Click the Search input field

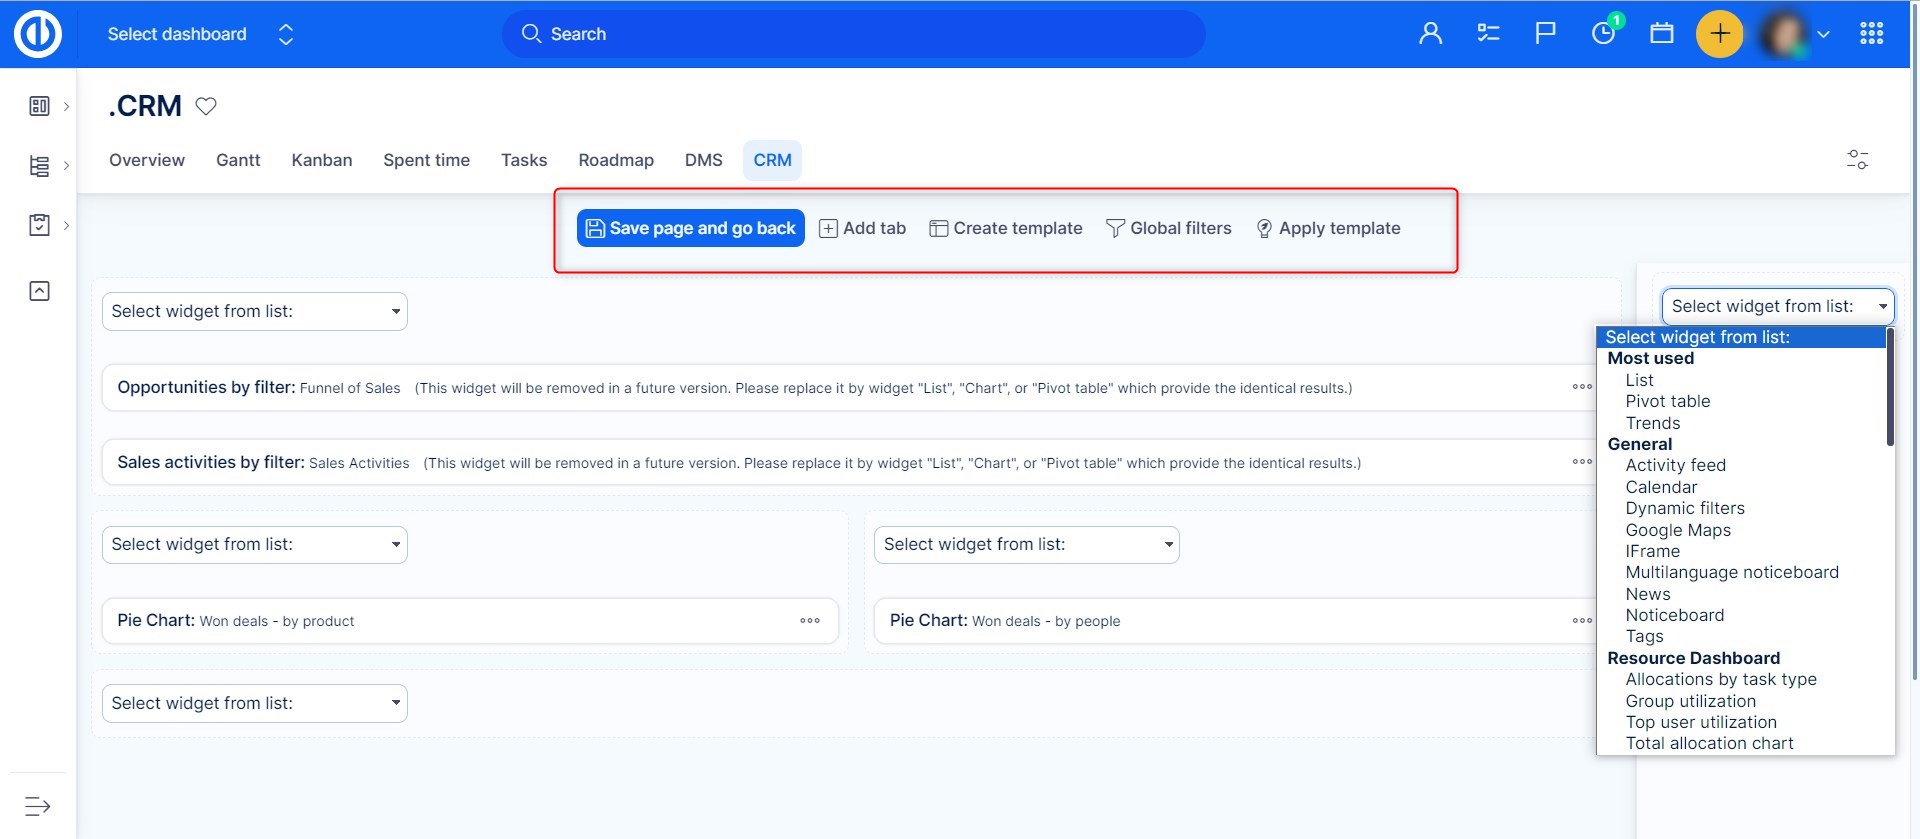pos(853,34)
